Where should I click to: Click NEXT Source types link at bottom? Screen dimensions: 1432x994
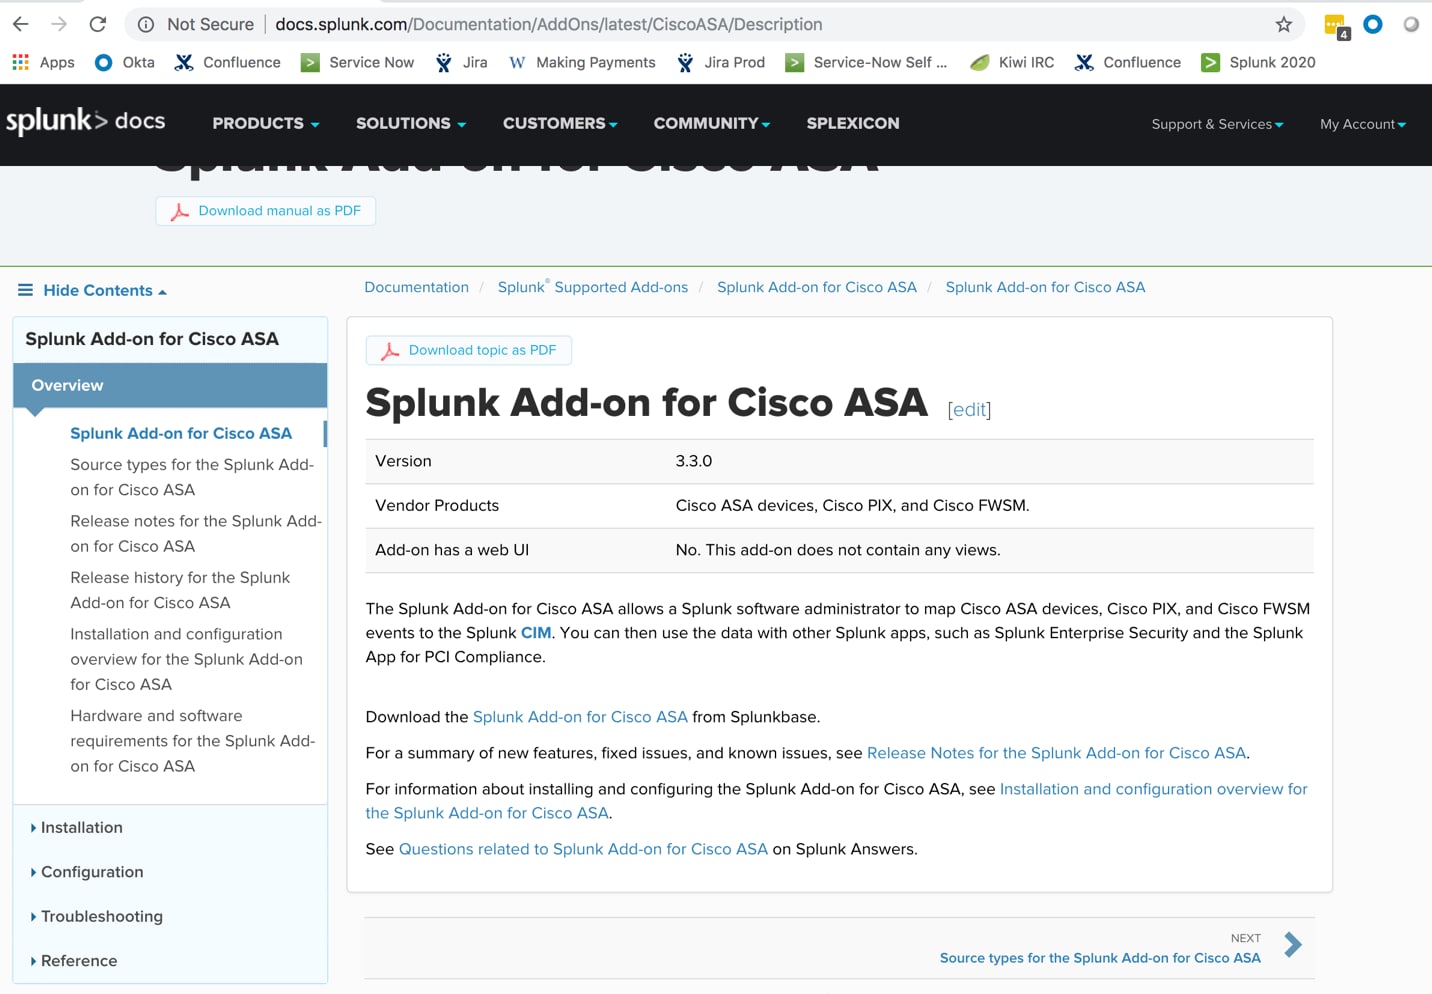click(x=1100, y=958)
